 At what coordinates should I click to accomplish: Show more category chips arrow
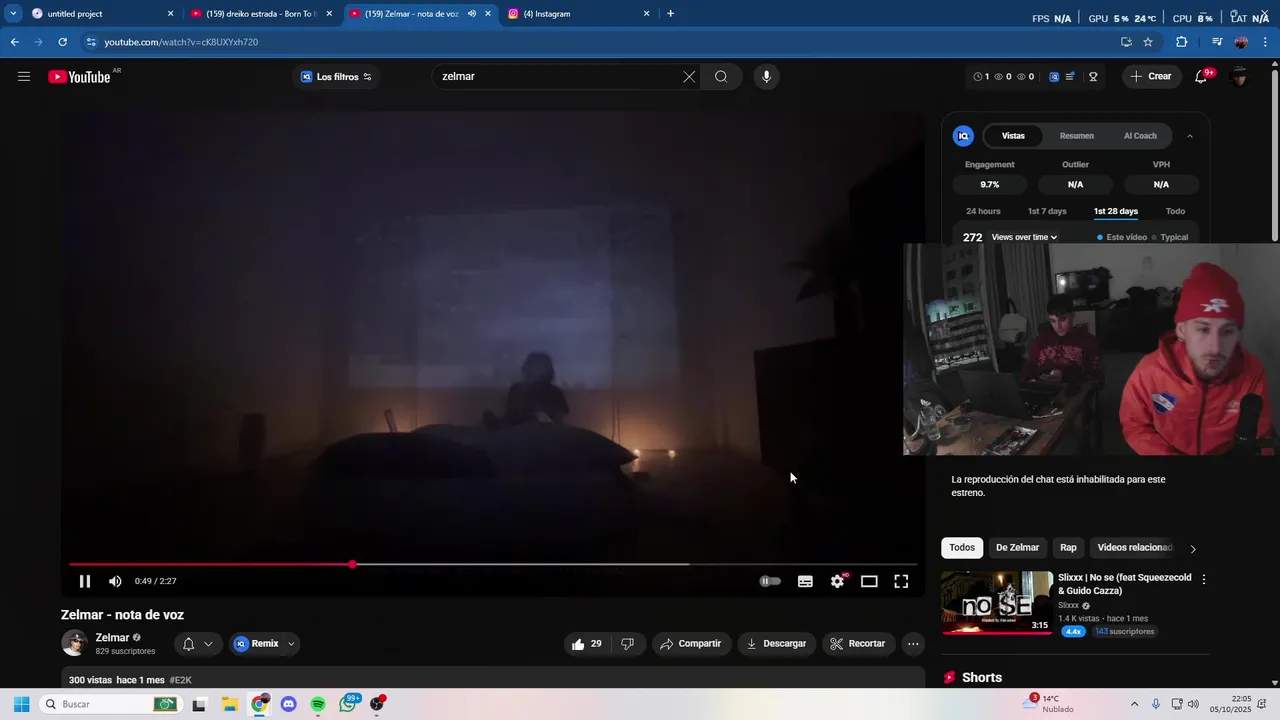tap(1193, 548)
